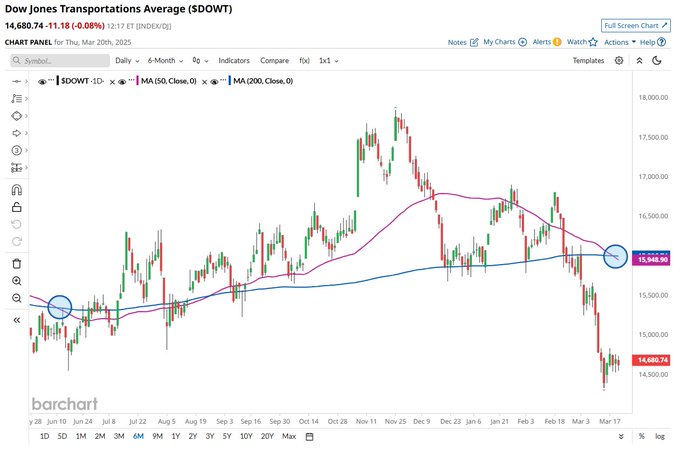The width and height of the screenshot is (680, 449).
Task: Open the Actions dropdown menu
Action: 618,42
